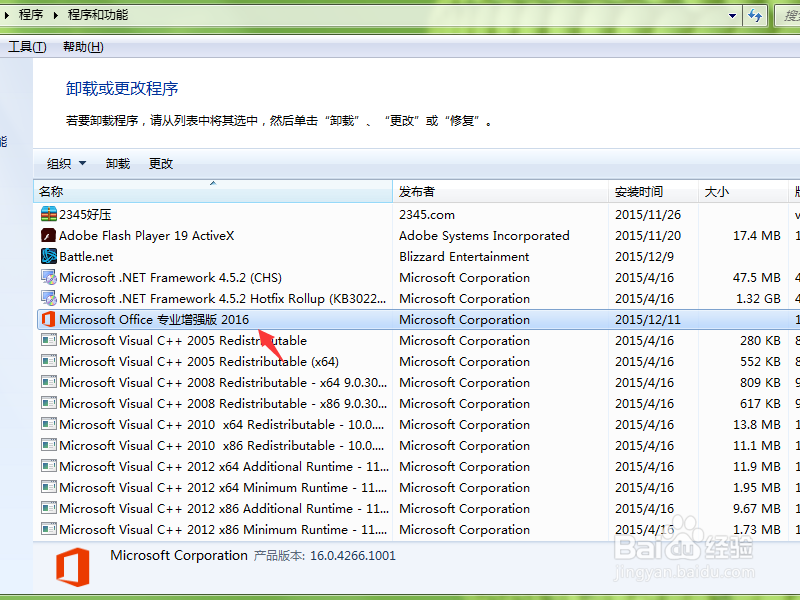Sort by the 发布者 column header
Viewport: 800px width, 600px height.
tap(501, 191)
